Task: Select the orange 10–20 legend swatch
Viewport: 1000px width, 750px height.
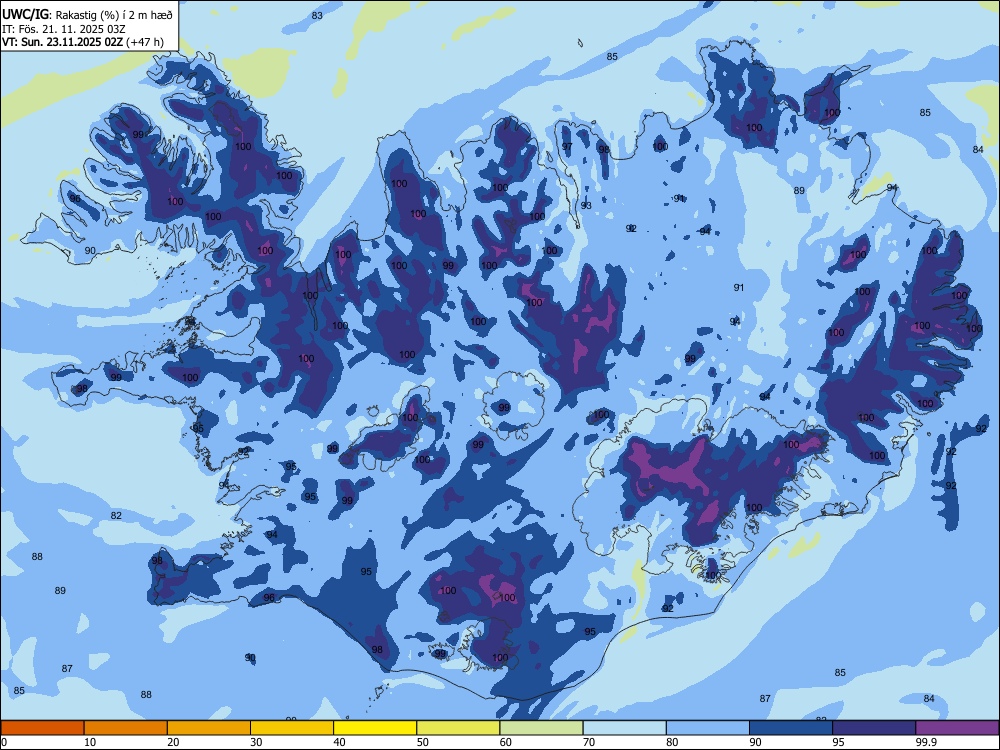Action: tap(126, 728)
